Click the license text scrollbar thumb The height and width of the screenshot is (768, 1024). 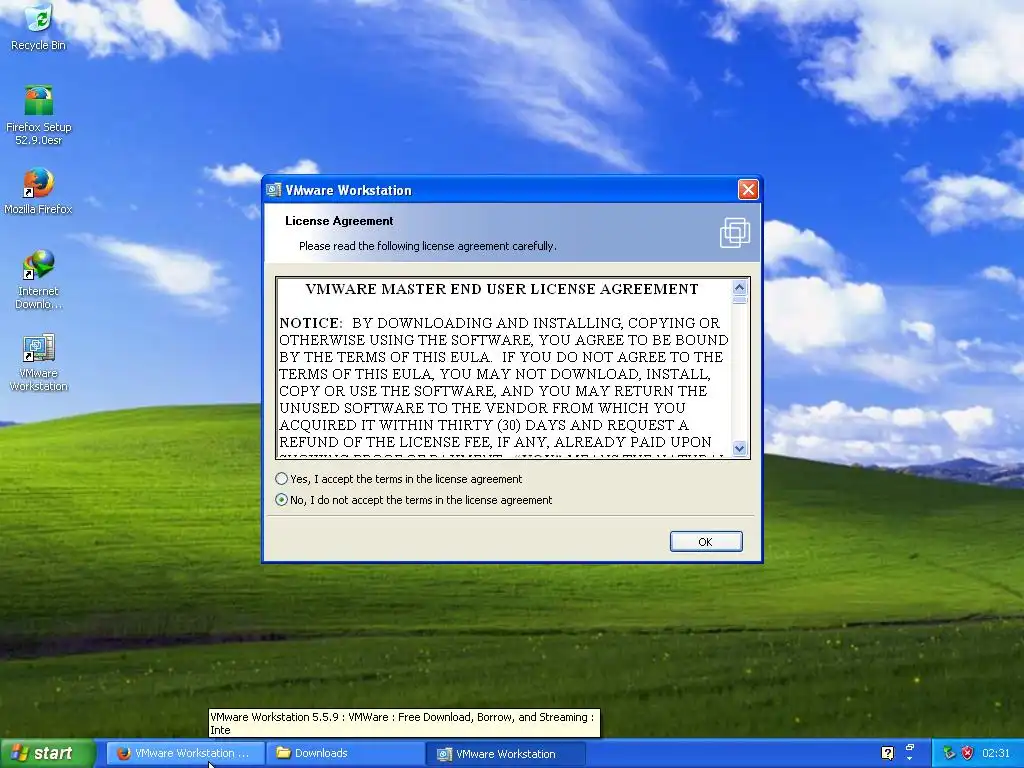point(739,300)
